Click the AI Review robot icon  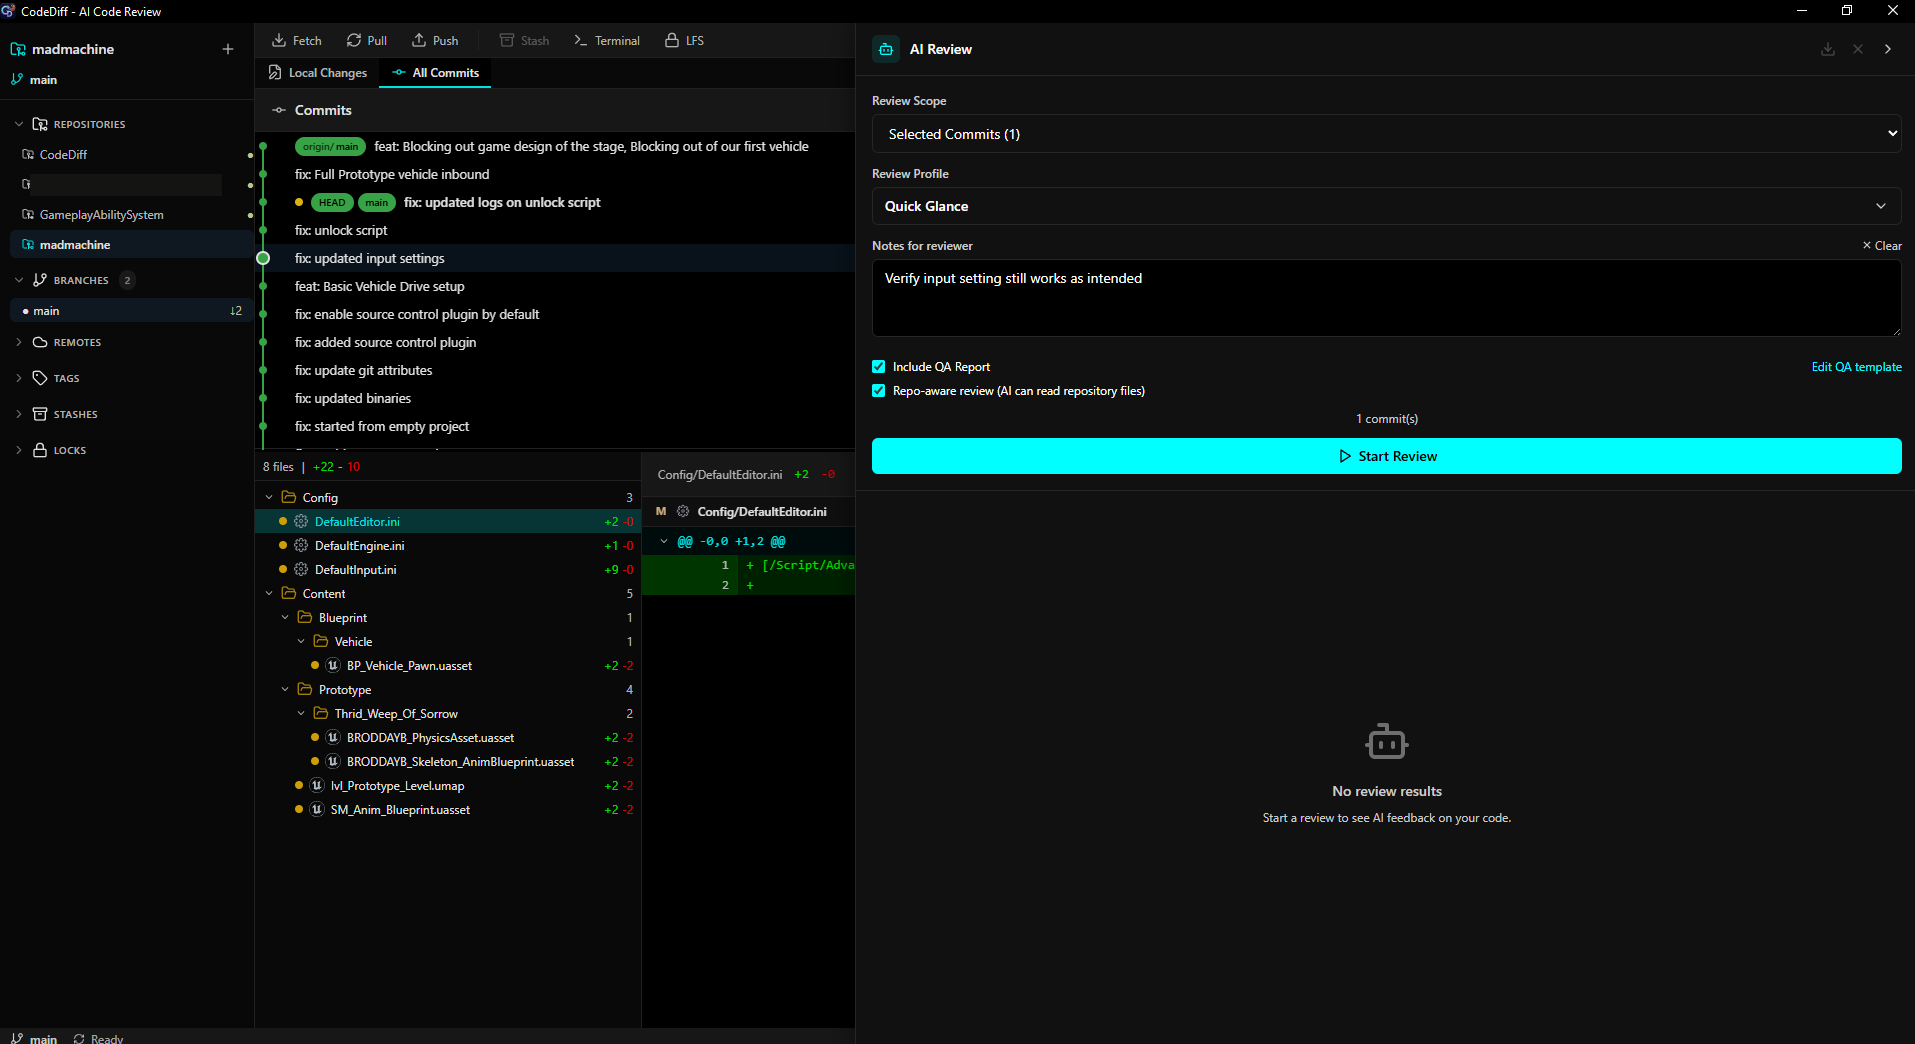tap(886, 49)
